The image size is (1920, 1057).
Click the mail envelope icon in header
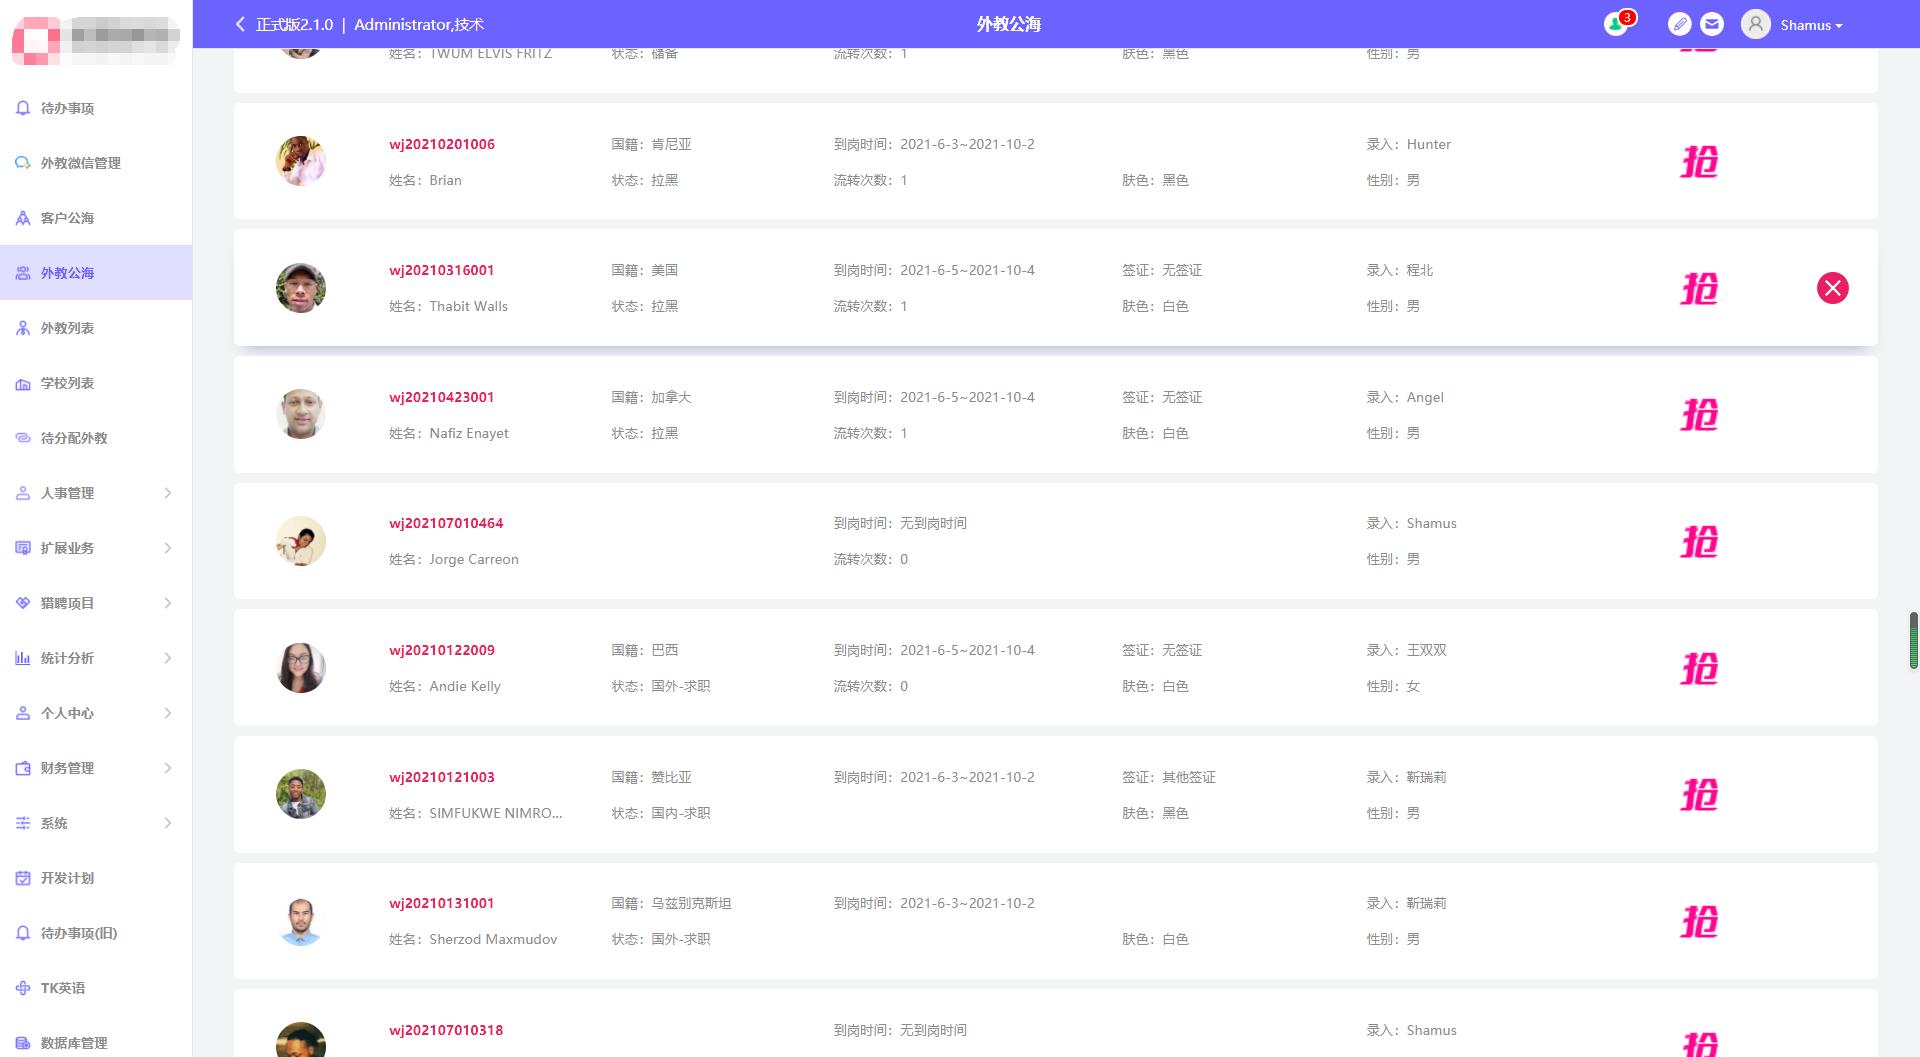(x=1712, y=24)
